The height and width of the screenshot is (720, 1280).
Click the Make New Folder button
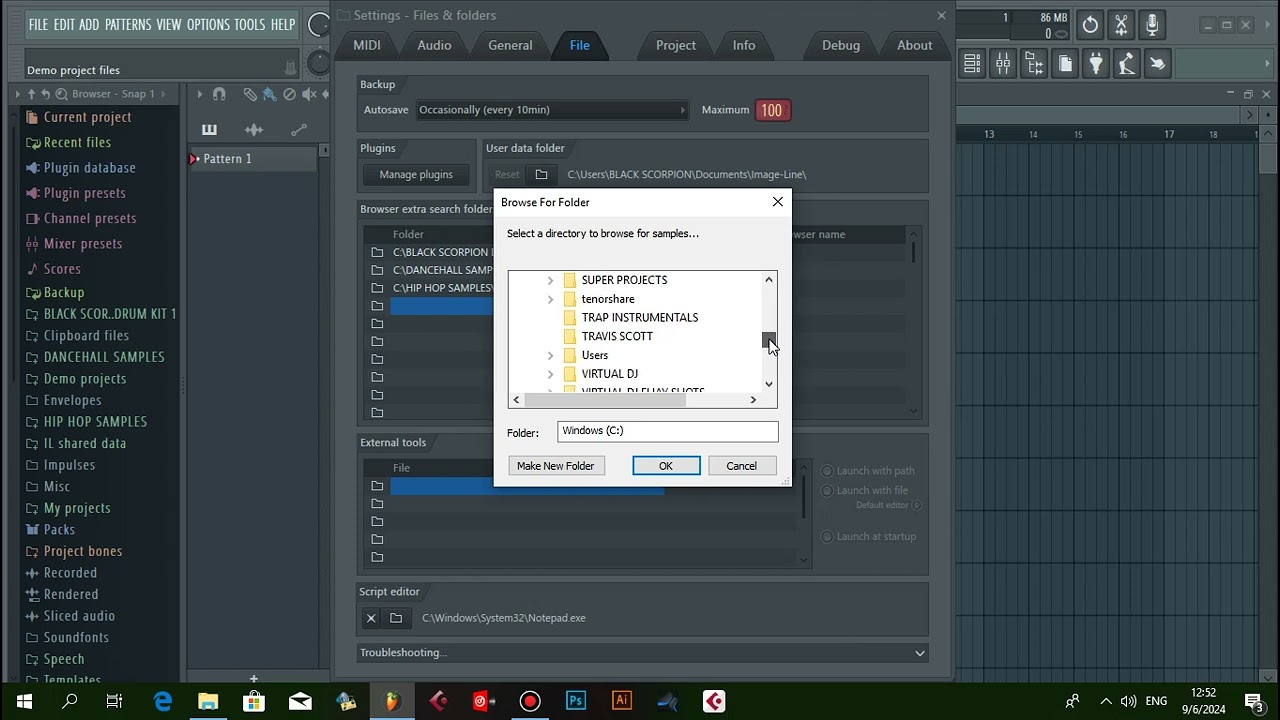555,466
